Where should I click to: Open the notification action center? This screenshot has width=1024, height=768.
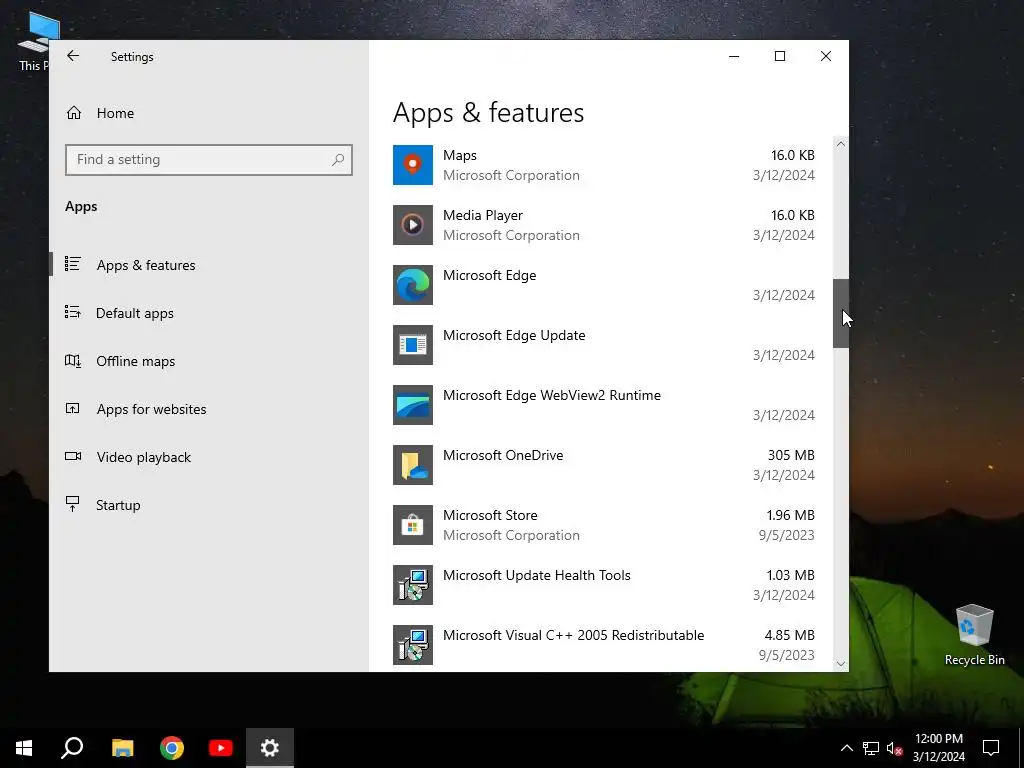(x=991, y=748)
